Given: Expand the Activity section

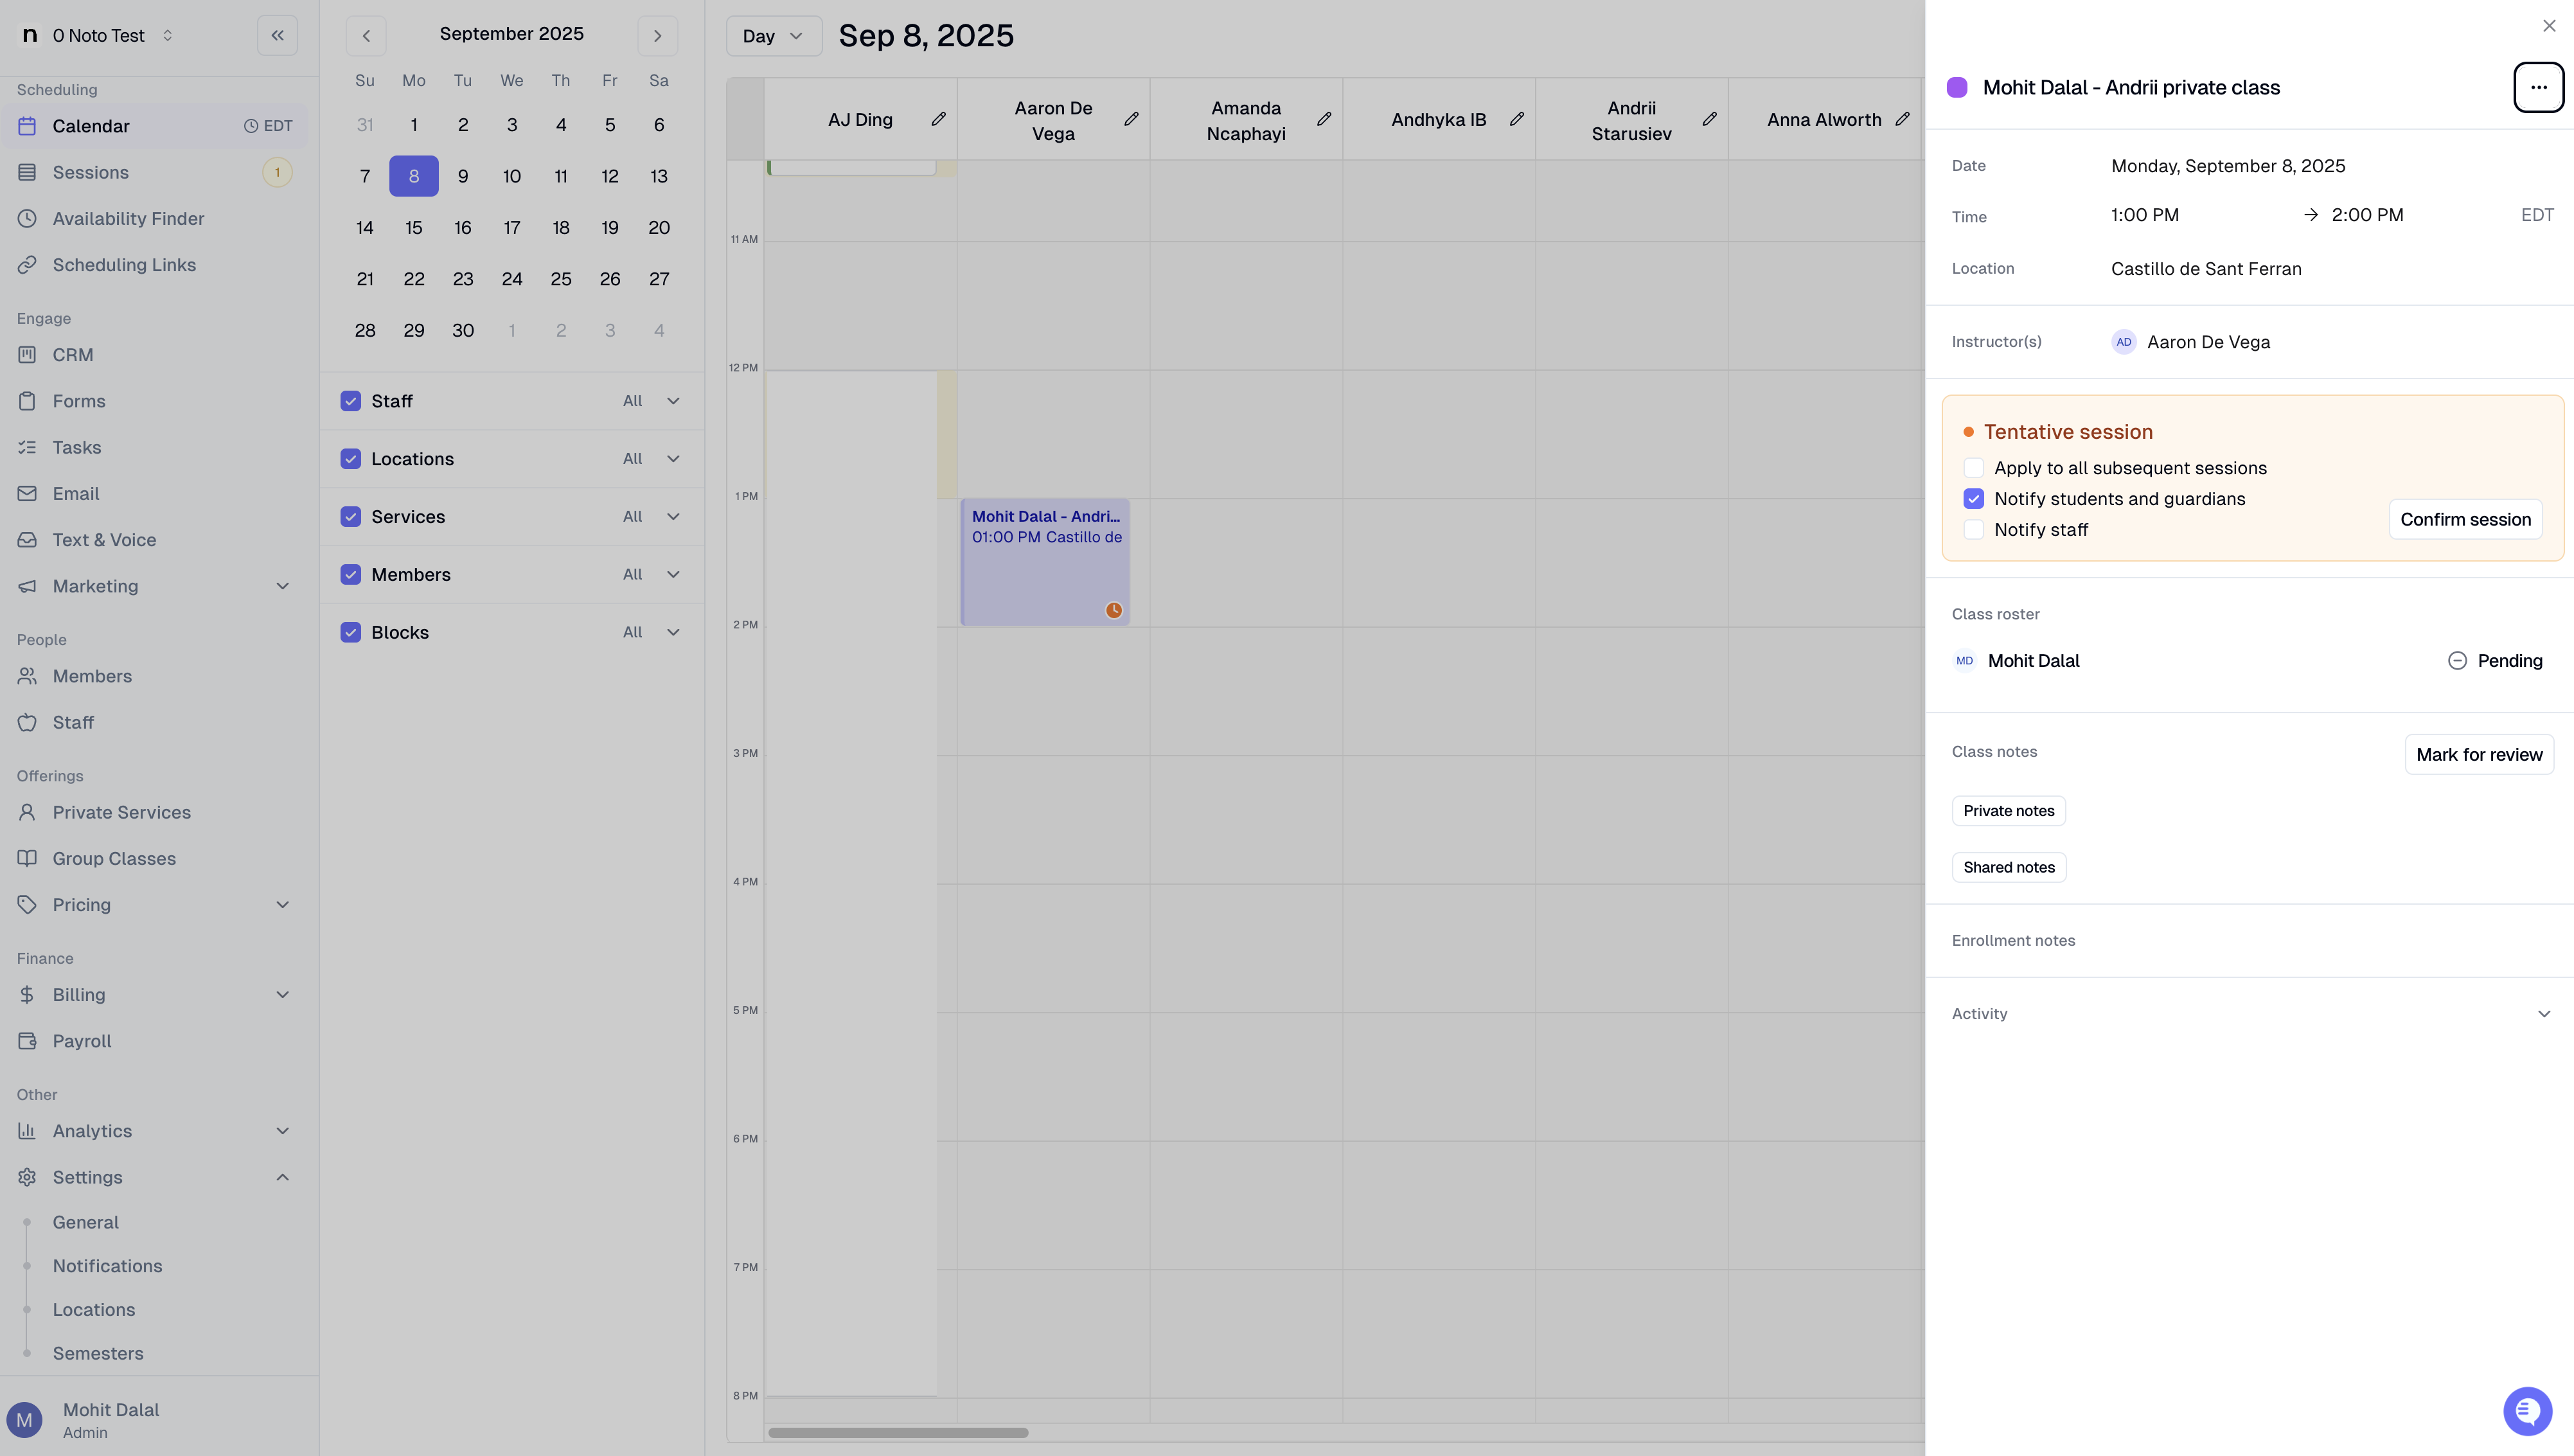Looking at the screenshot, I should (x=2543, y=1014).
